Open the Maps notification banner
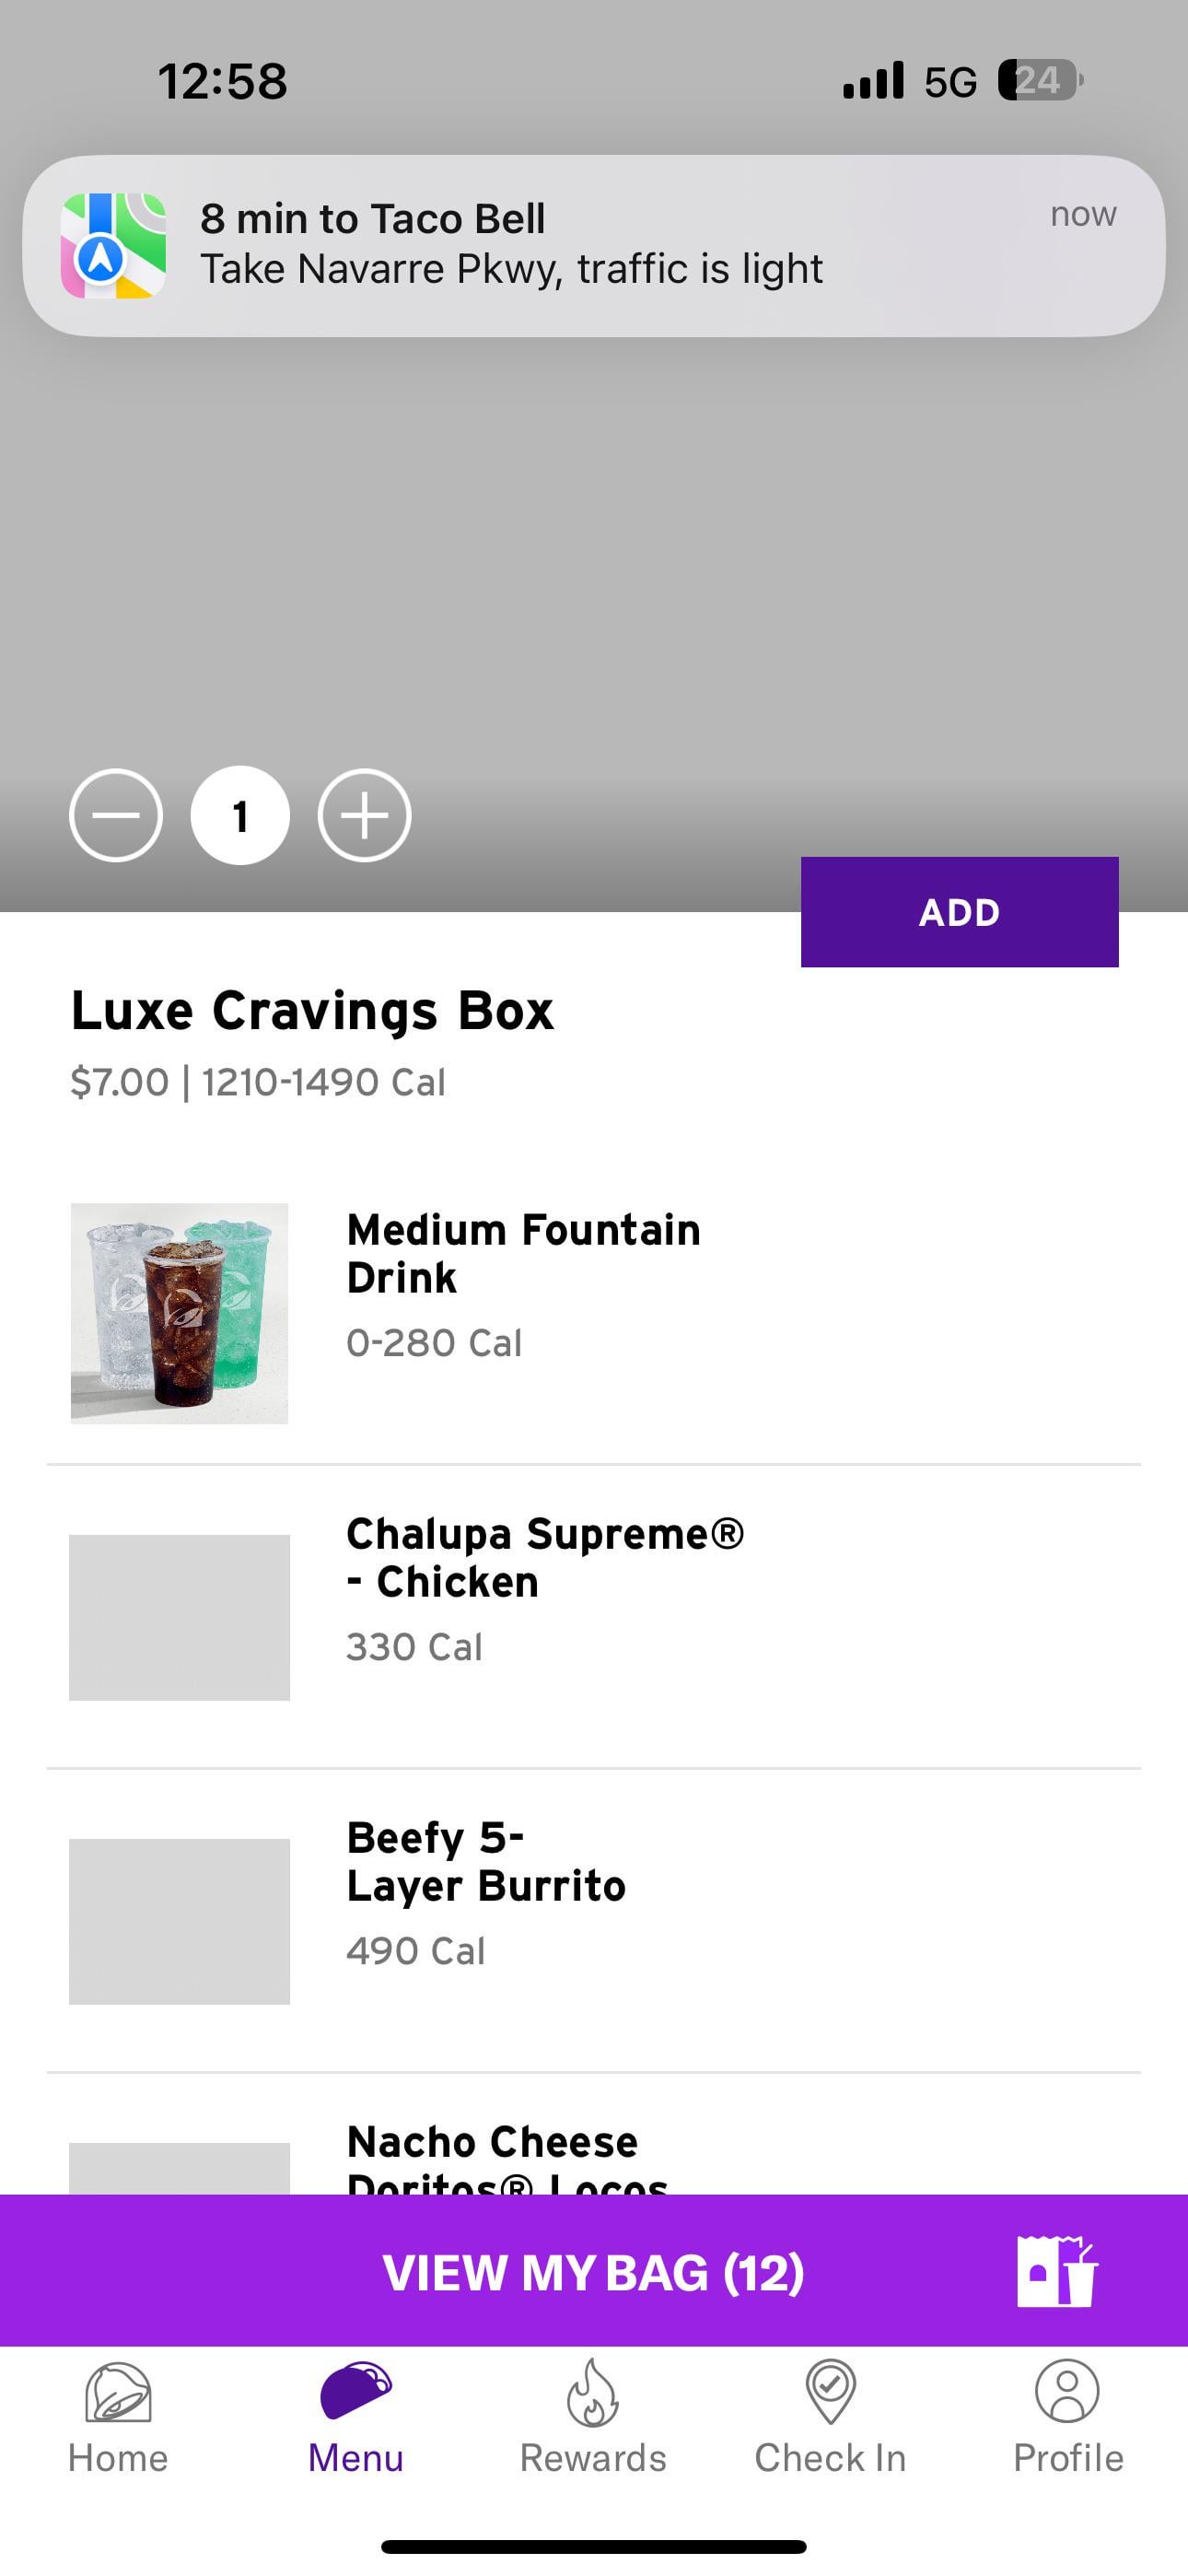1188x2576 pixels. pyautogui.click(x=594, y=245)
